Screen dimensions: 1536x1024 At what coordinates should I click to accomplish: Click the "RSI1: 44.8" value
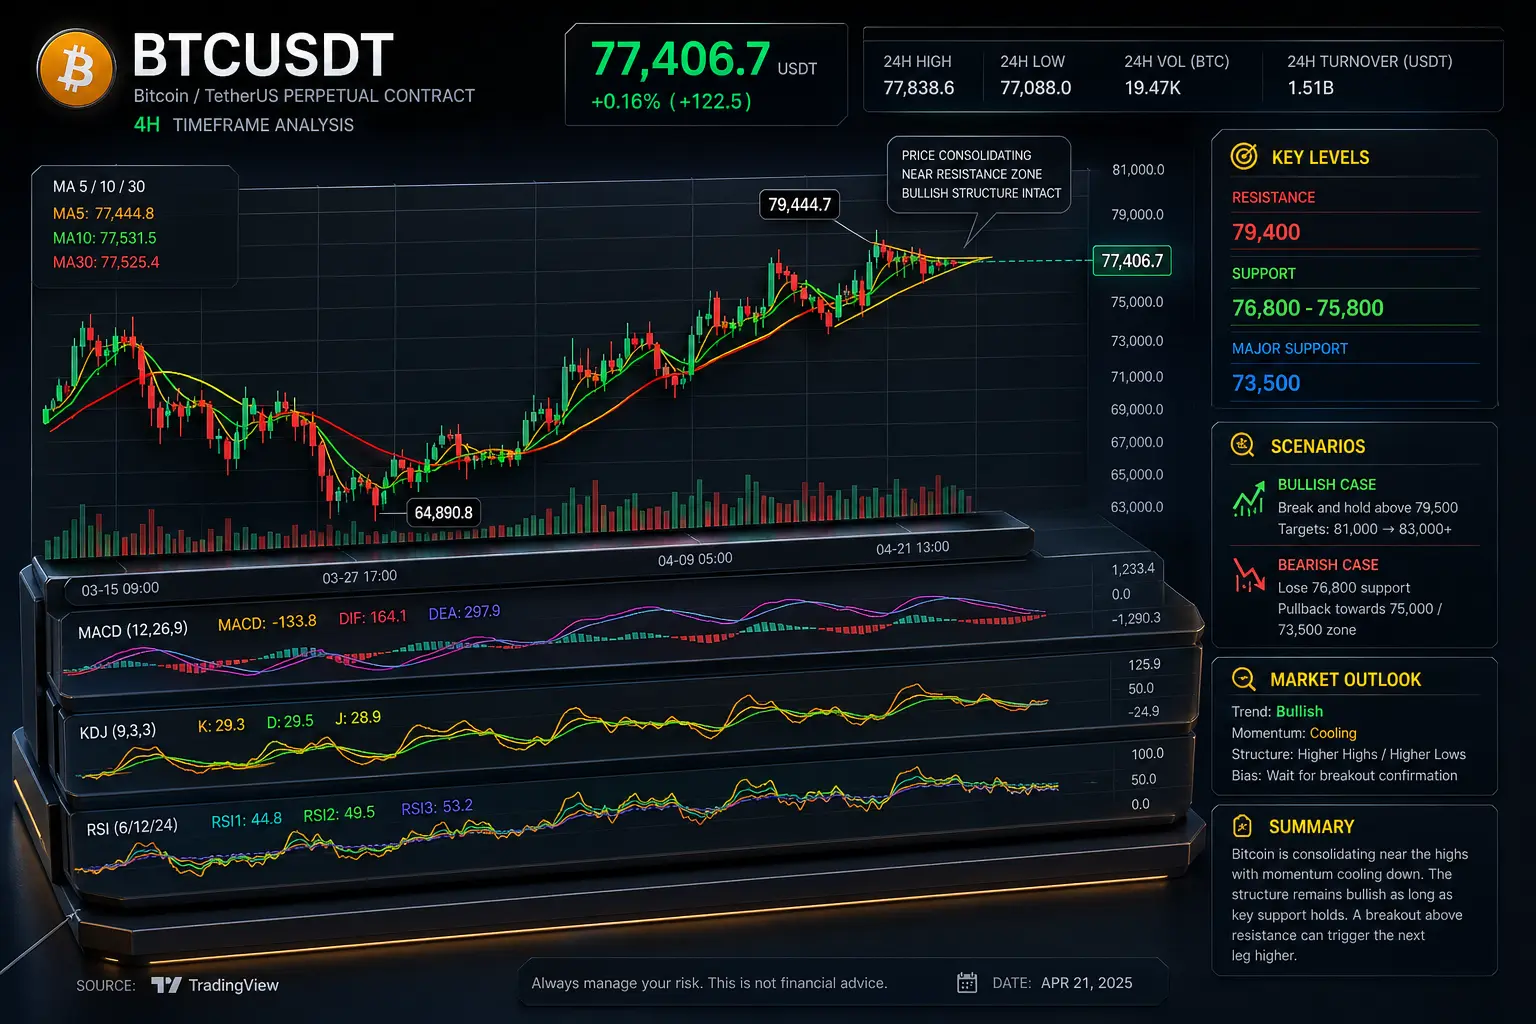click(246, 820)
